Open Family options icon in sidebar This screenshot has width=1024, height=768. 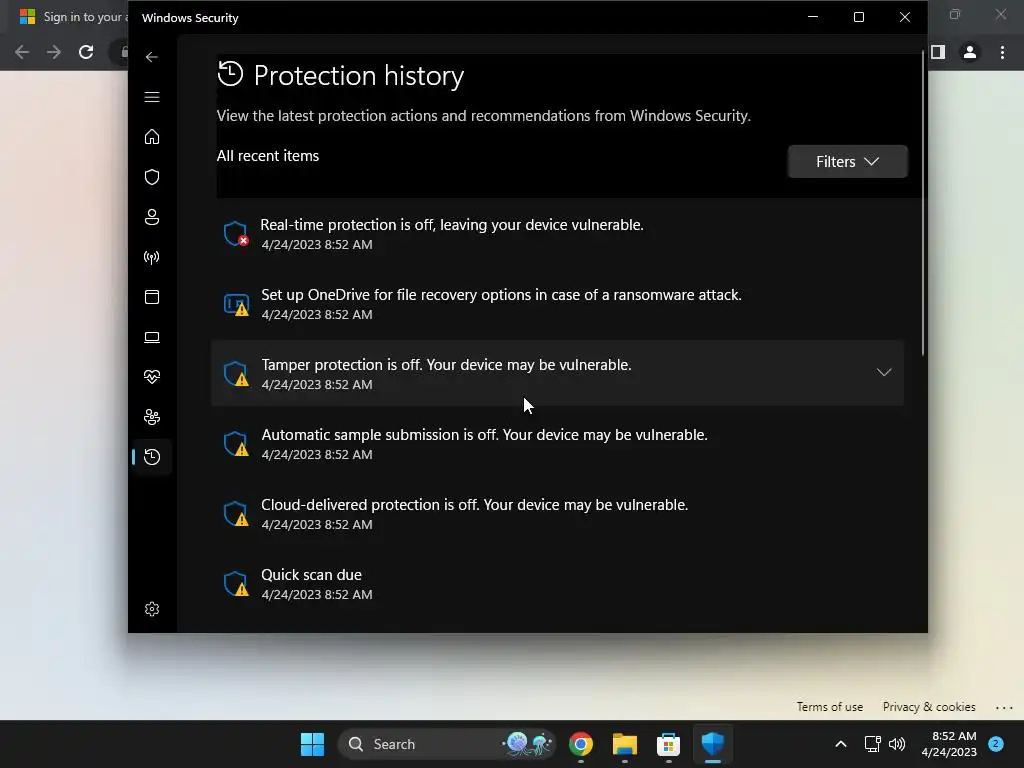click(152, 417)
